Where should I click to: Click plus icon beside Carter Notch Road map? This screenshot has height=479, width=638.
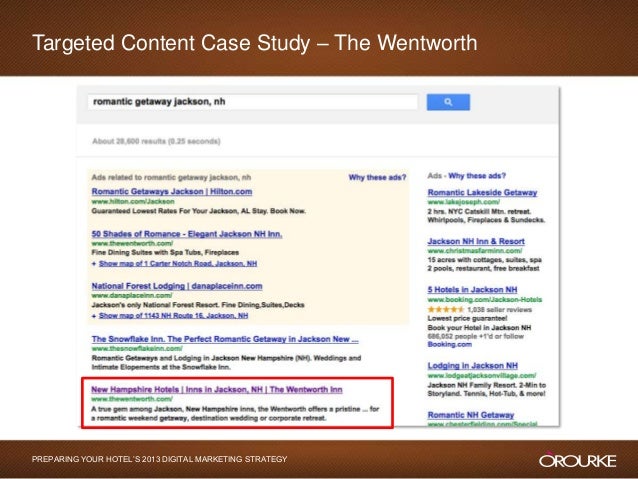tap(94, 264)
